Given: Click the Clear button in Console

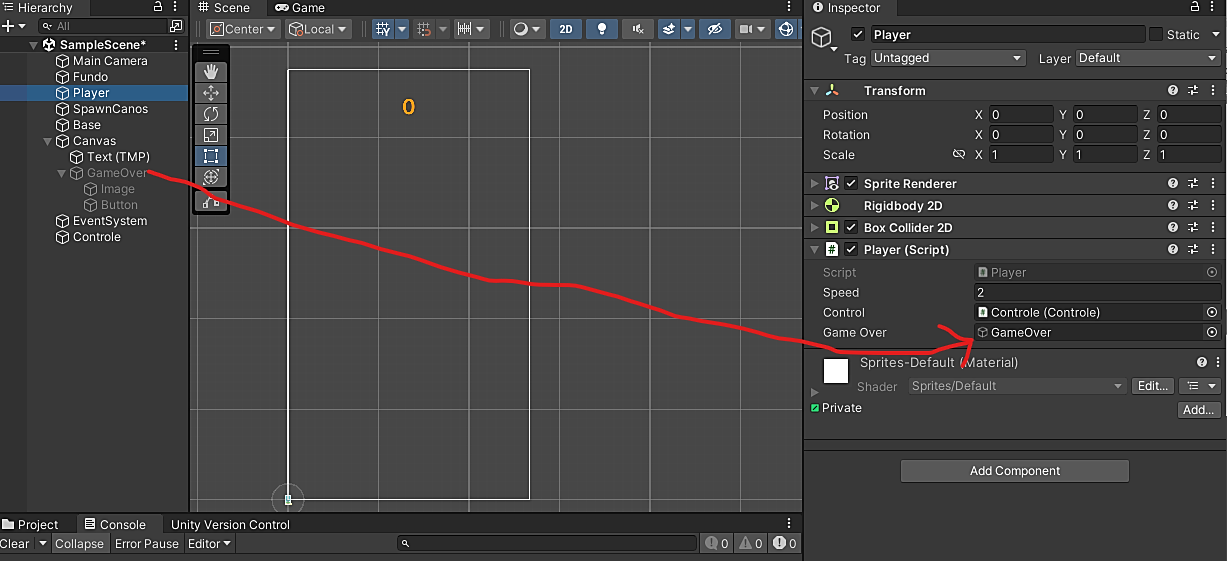Looking at the screenshot, I should tap(15, 544).
